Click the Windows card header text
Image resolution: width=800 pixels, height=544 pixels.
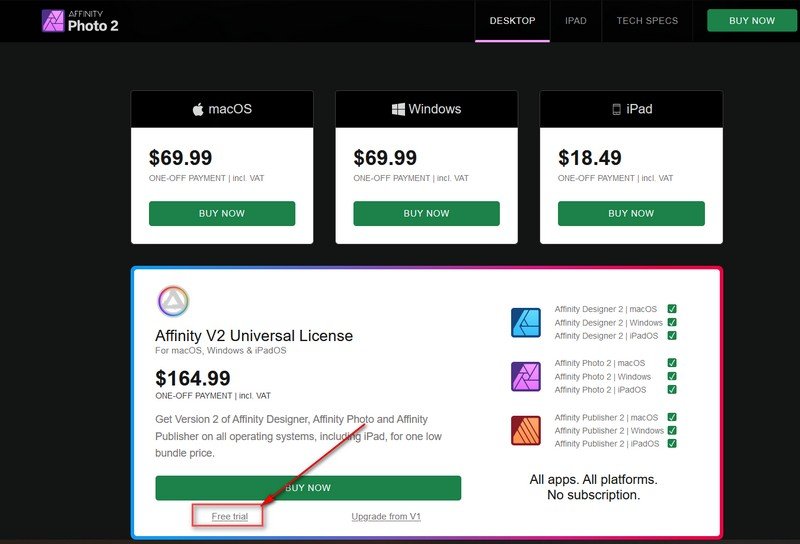(x=435, y=109)
